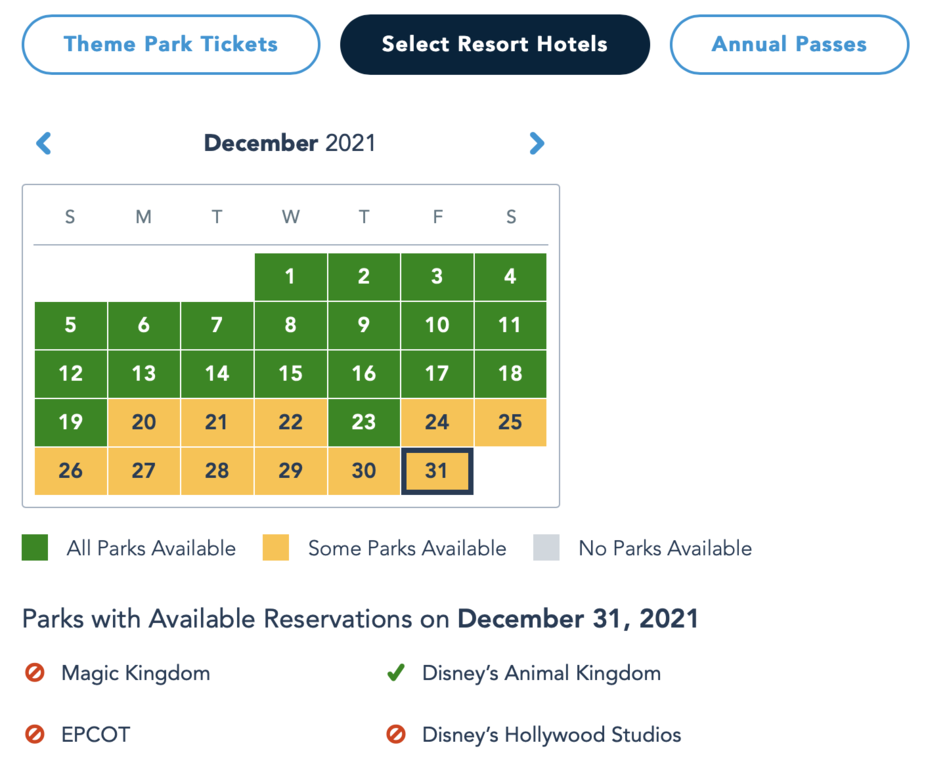Select December 1 on the calendar
The image size is (926, 768).
tap(291, 276)
